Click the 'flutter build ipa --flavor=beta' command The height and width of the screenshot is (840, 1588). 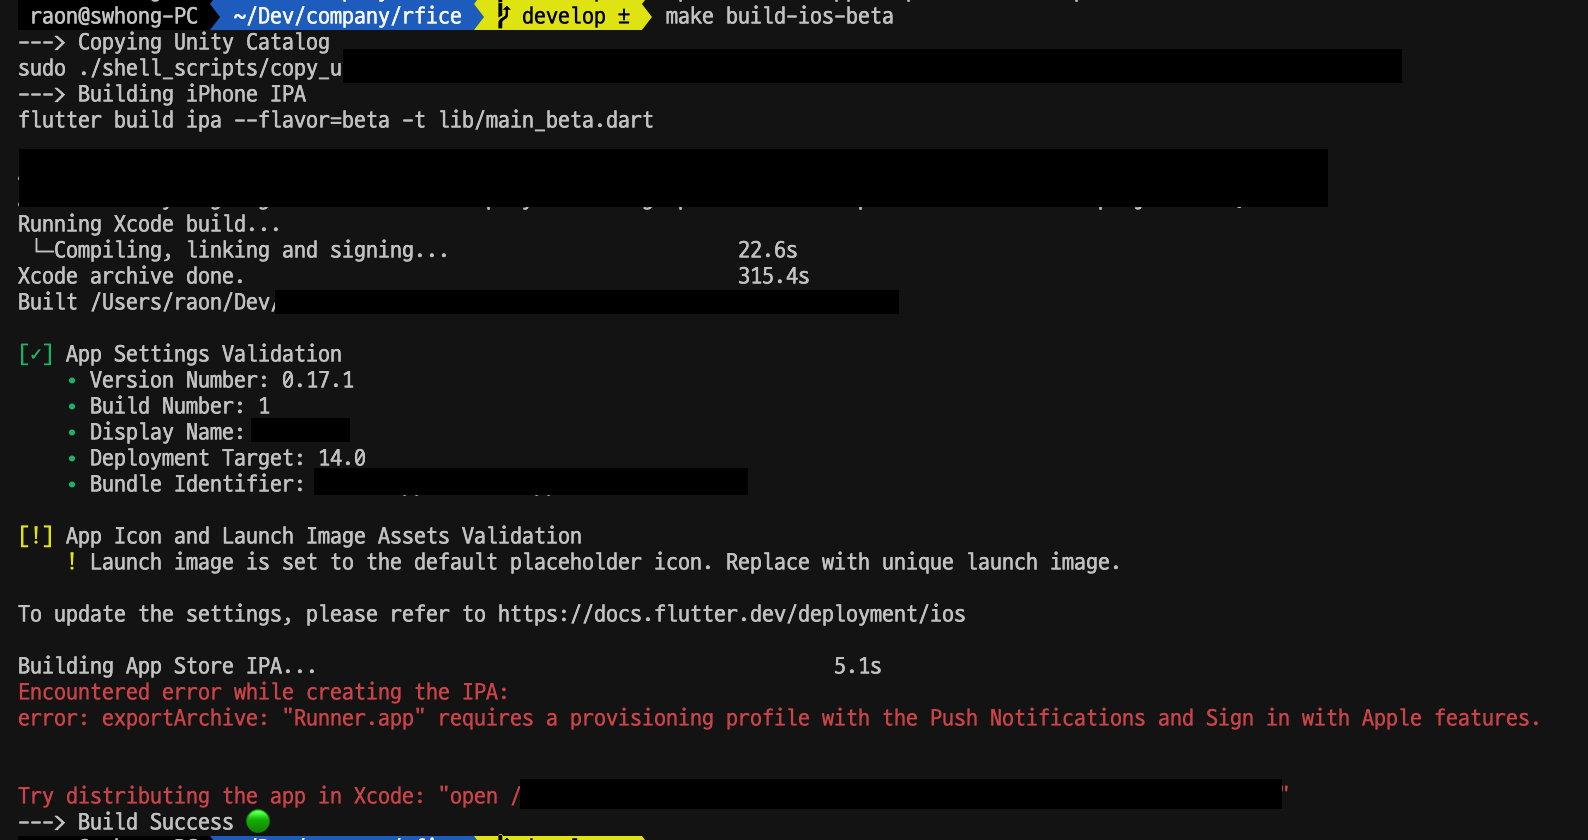tap(336, 120)
